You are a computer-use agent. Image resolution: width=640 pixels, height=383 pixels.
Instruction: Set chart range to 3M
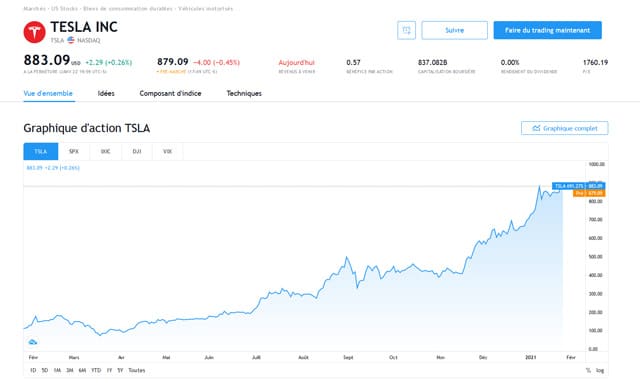point(70,370)
